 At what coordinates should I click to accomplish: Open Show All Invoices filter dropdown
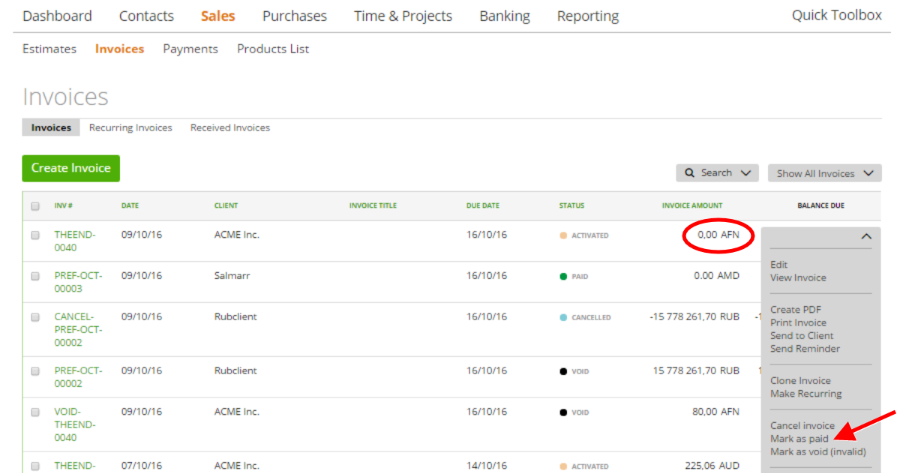pos(824,173)
